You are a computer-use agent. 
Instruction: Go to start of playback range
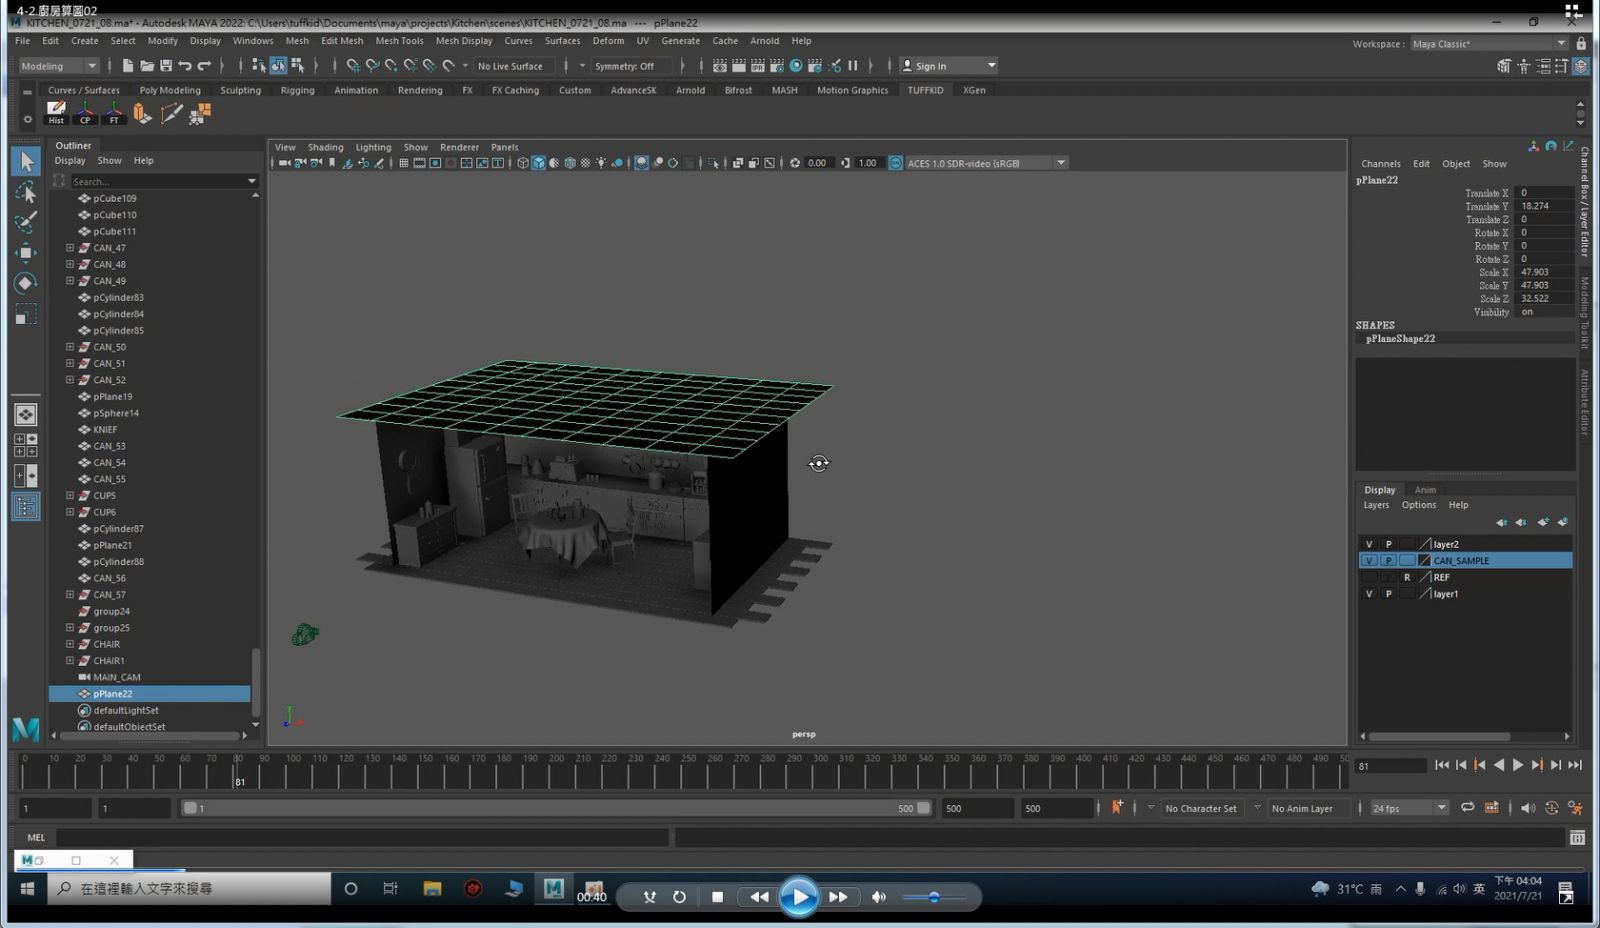point(1441,765)
